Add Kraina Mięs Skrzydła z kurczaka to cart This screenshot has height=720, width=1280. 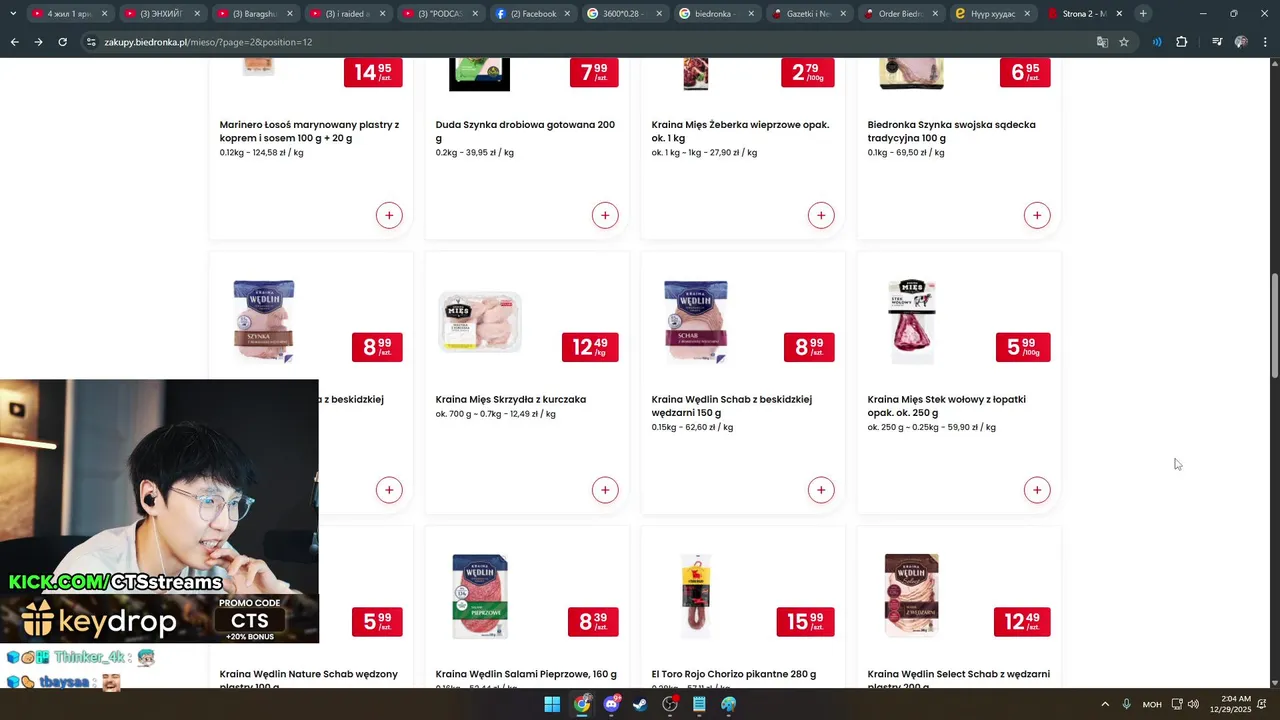point(605,490)
